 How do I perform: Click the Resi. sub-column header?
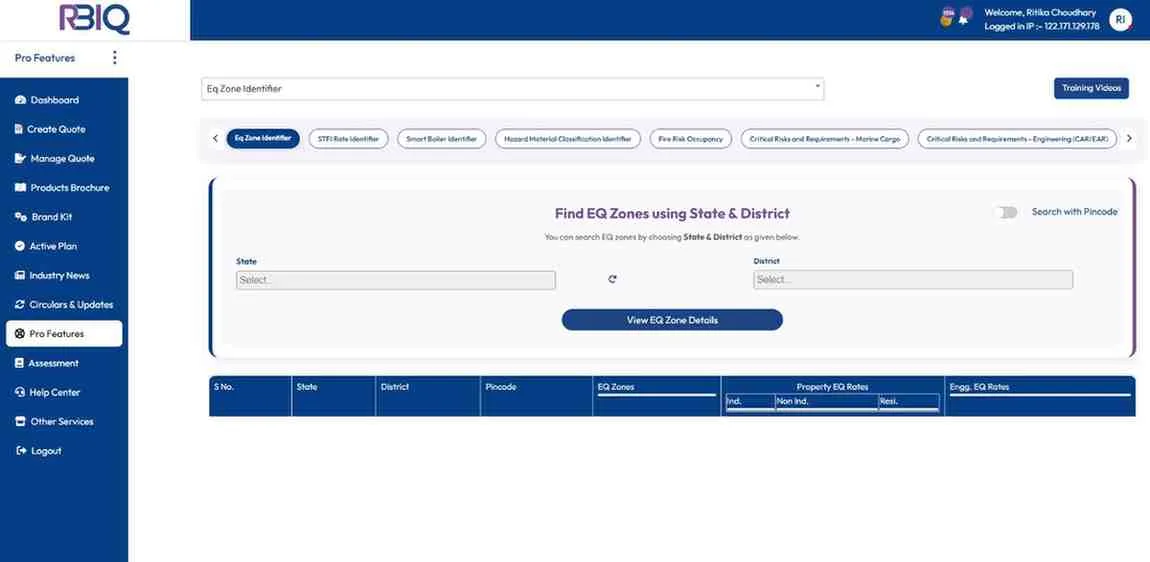[909, 401]
